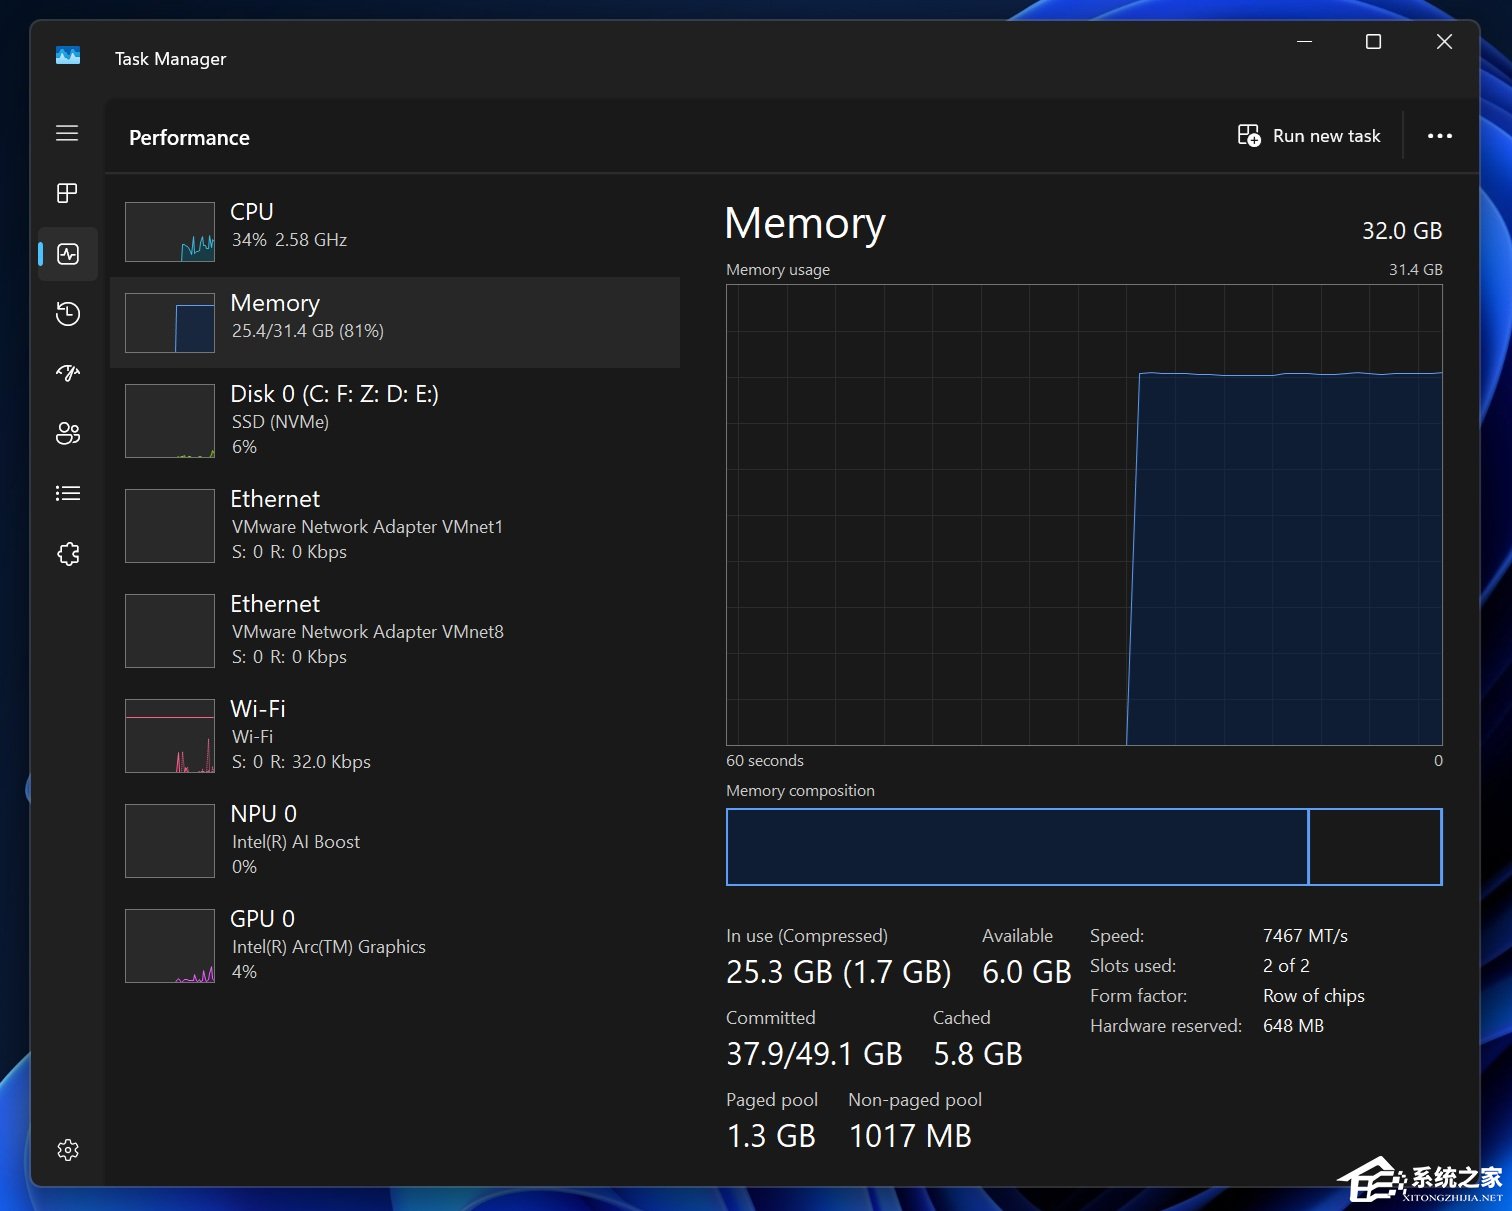This screenshot has width=1512, height=1211.
Task: Click the 31.4 GB graph maximum label
Action: (1415, 270)
